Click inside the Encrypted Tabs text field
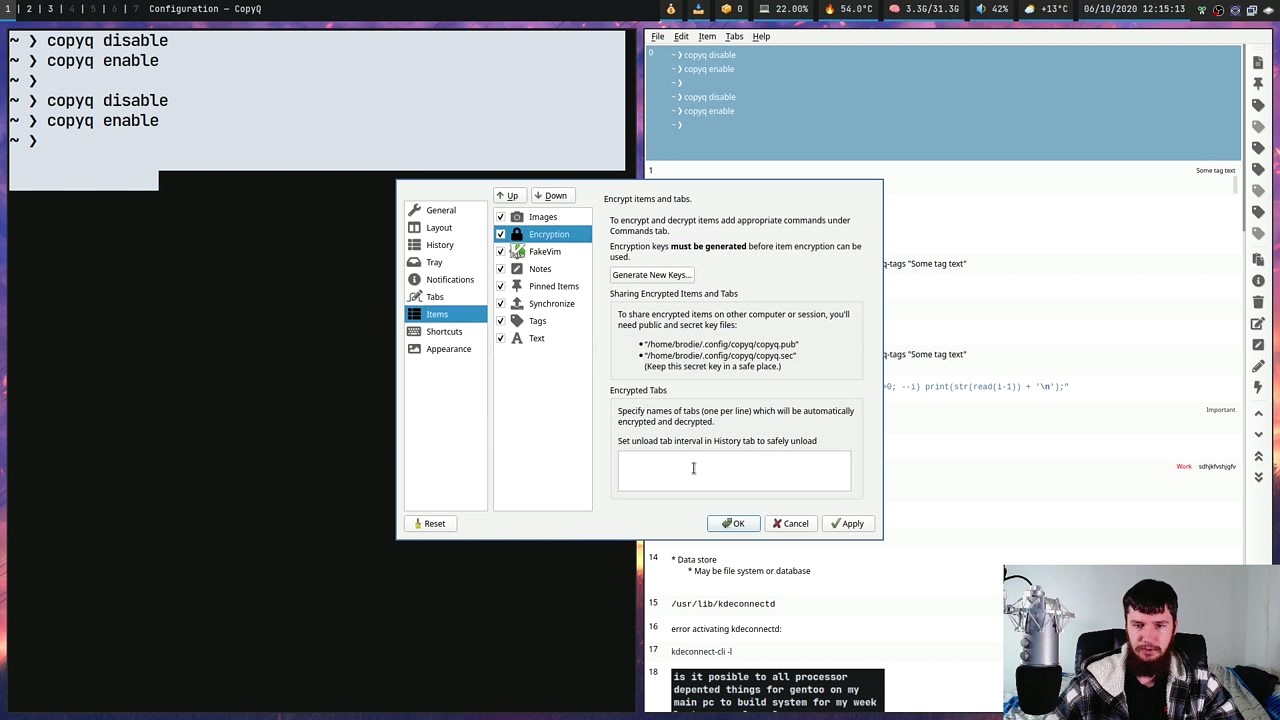Image resolution: width=1280 pixels, height=720 pixels. coord(735,470)
